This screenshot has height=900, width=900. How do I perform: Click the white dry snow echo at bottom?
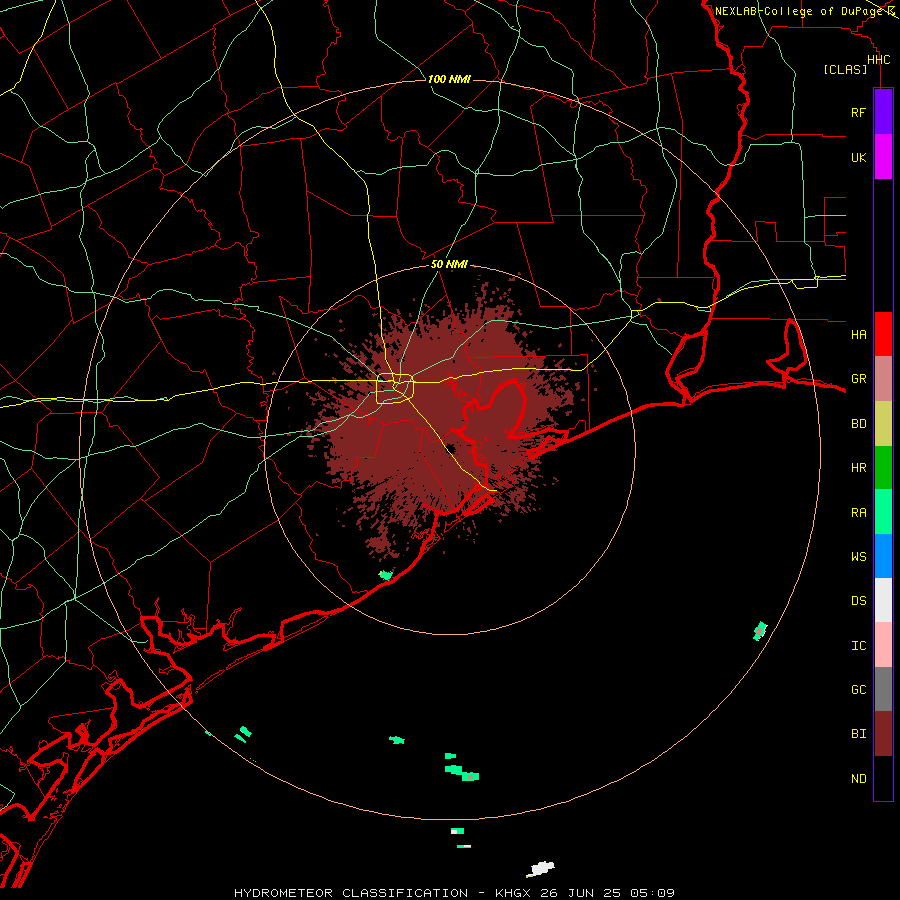(540, 869)
